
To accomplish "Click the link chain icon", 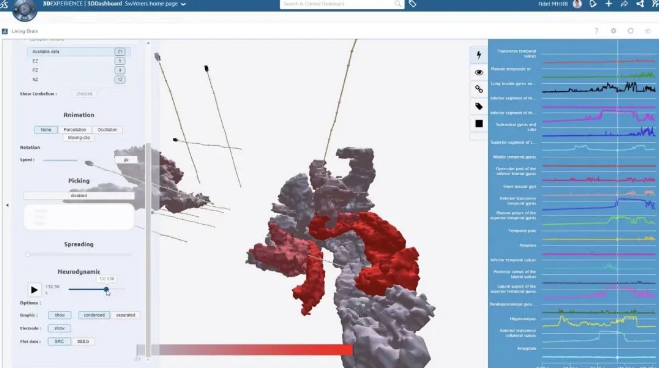I will tap(479, 89).
